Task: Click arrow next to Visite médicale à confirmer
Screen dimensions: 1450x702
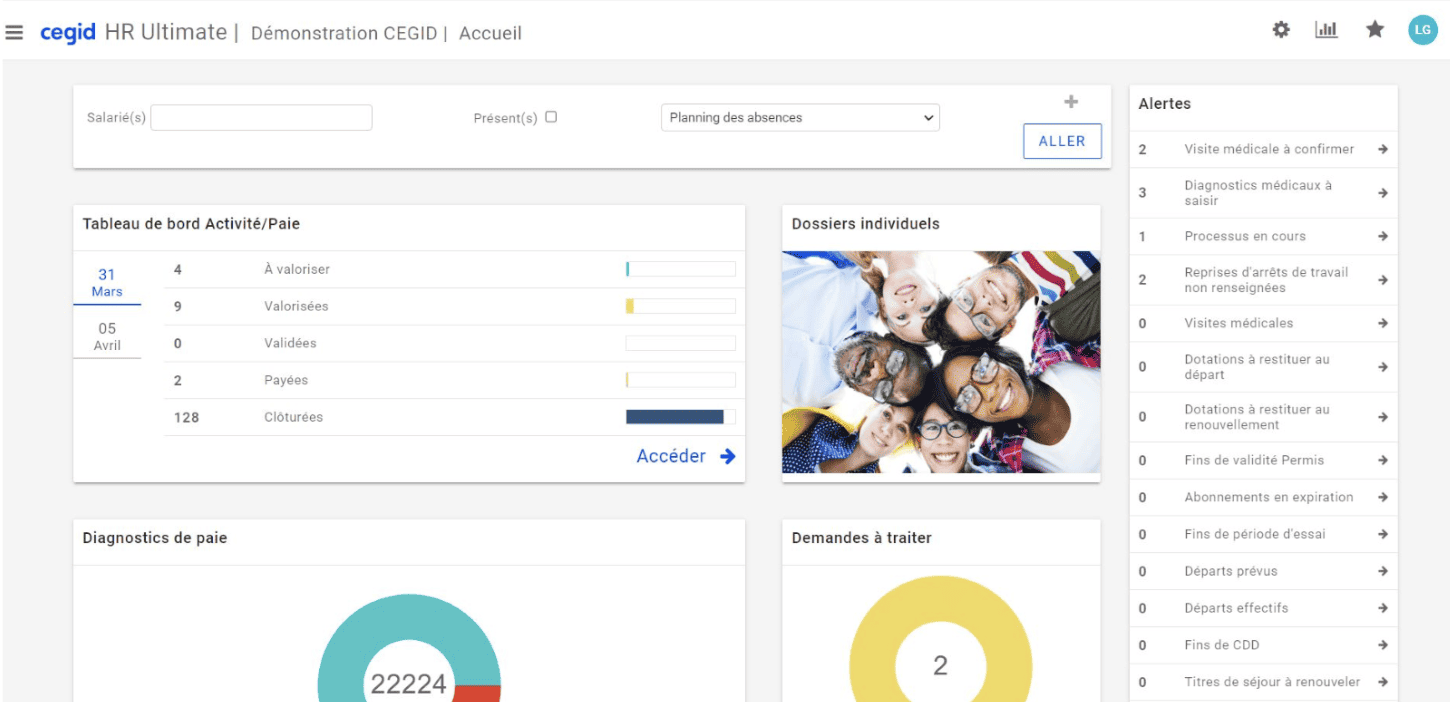Action: 1382,149
